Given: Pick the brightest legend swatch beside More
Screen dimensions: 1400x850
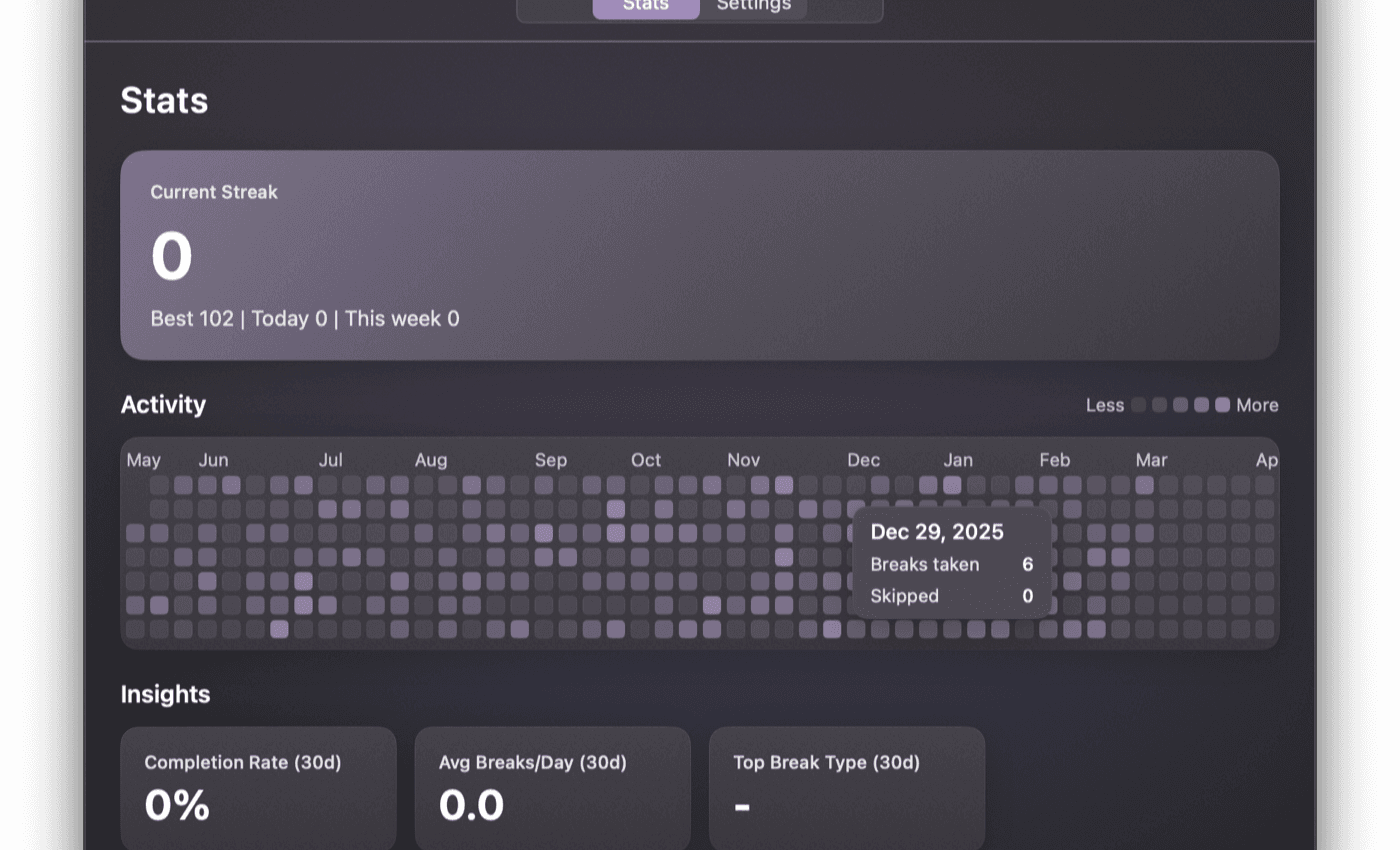Looking at the screenshot, I should pos(1222,405).
